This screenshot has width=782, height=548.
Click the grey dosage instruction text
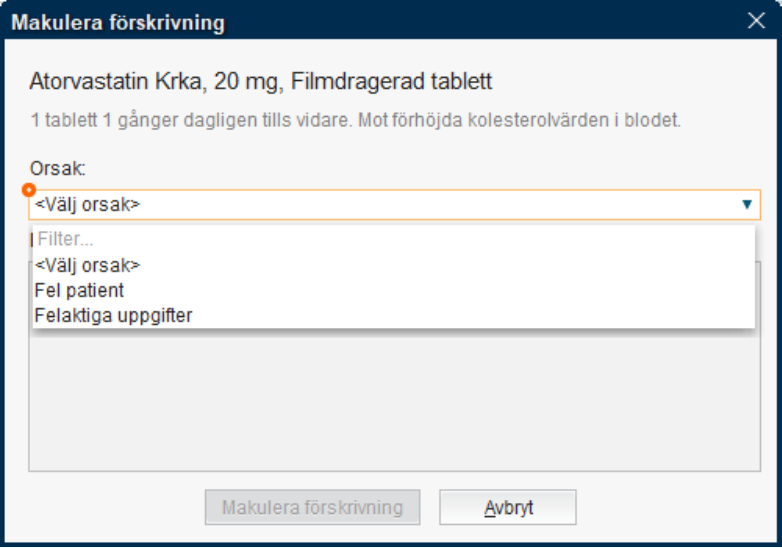[355, 120]
